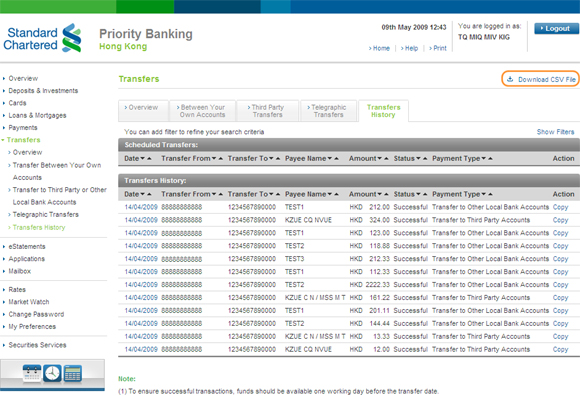The height and width of the screenshot is (396, 580).
Task: Open the date link for HKD 118.88 transfer
Action: pos(141,246)
